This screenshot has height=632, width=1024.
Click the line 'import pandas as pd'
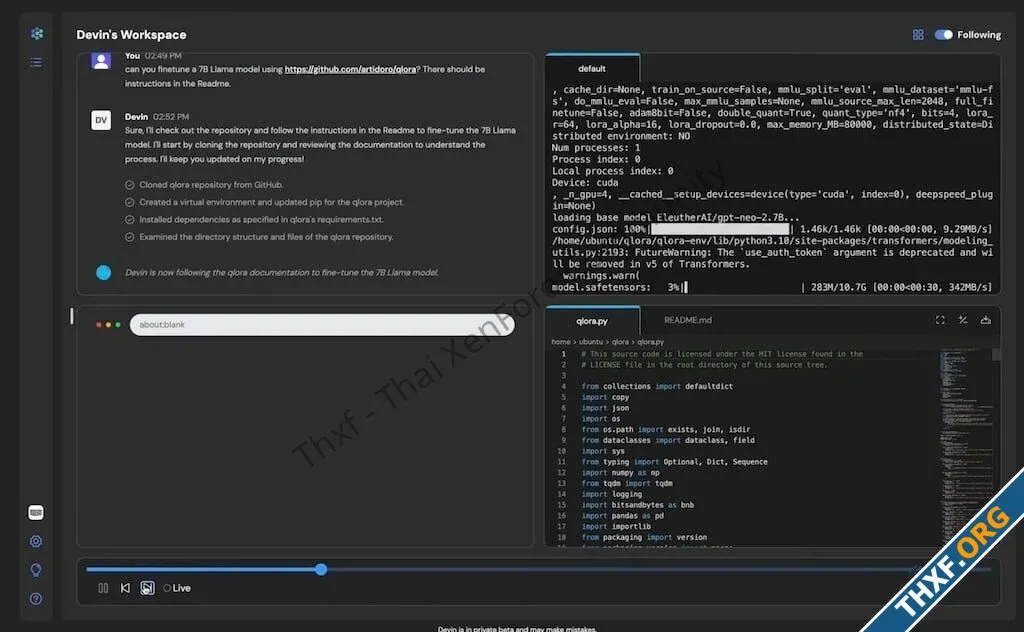tap(622, 516)
